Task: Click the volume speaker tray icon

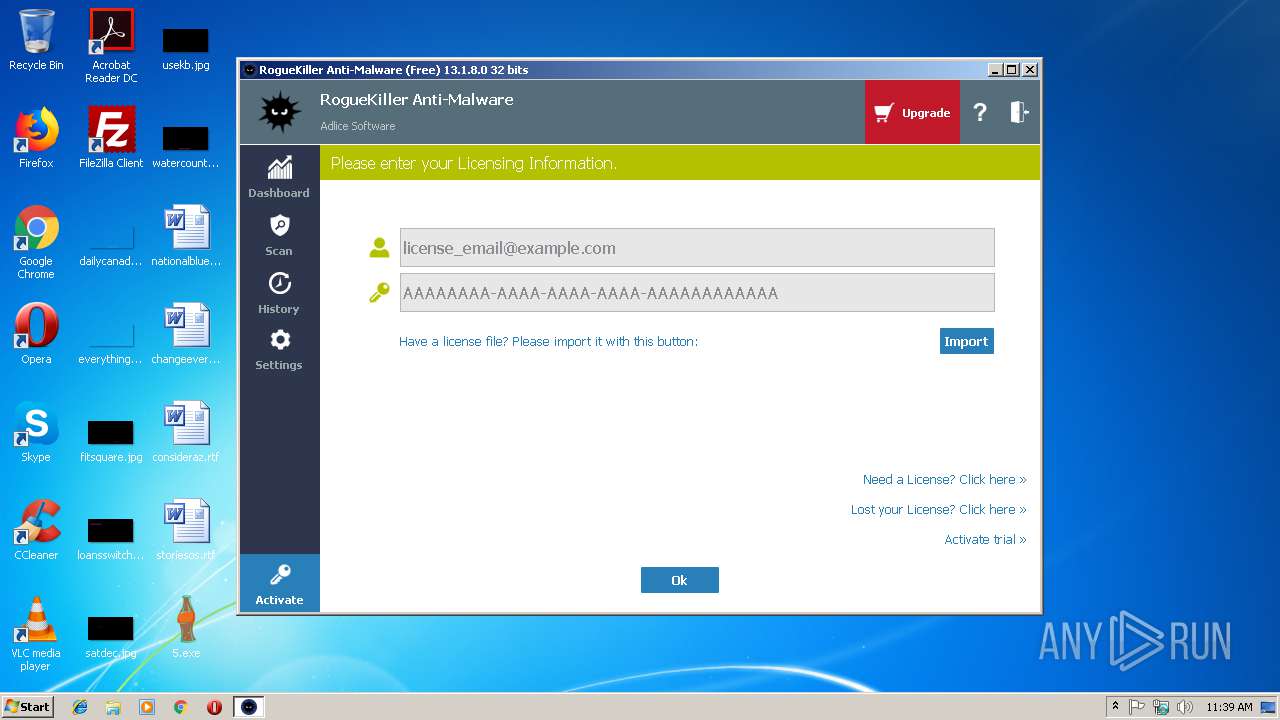Action: 1185,707
